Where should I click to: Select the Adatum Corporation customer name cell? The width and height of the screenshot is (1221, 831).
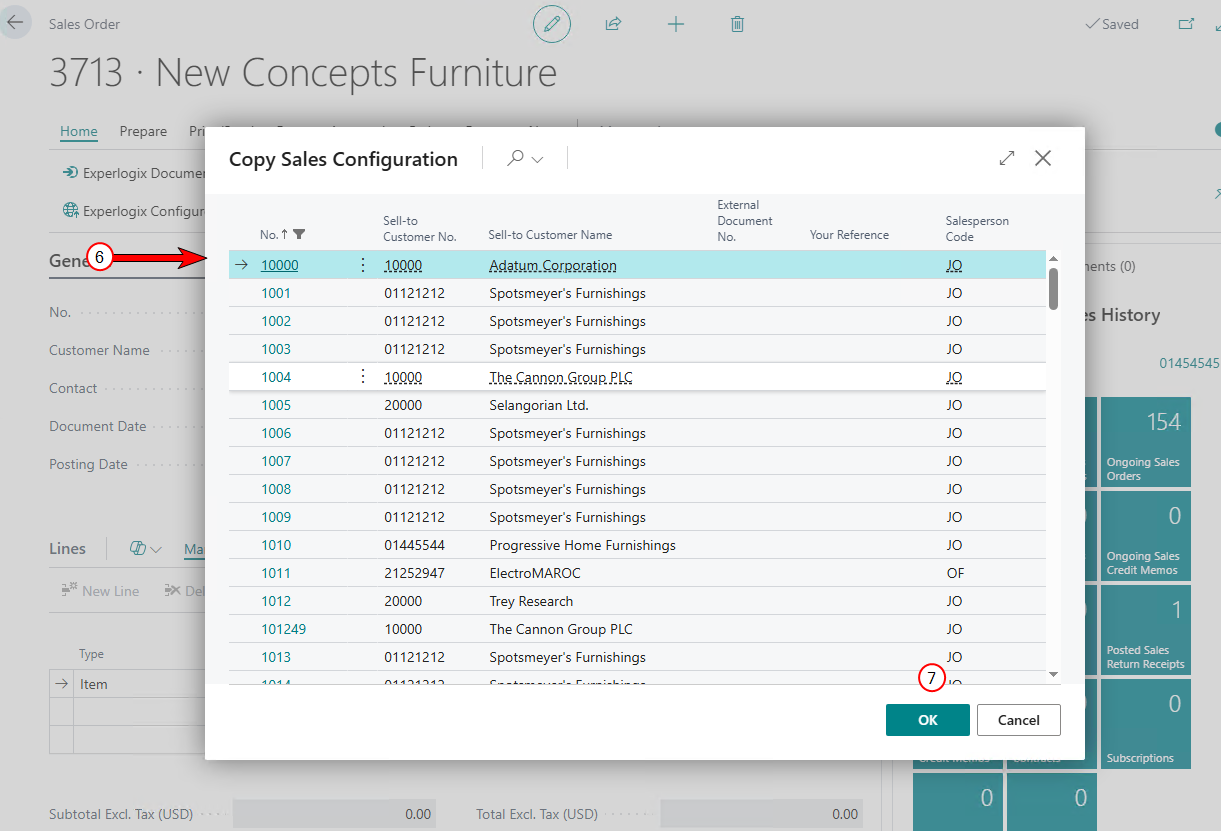(x=553, y=265)
